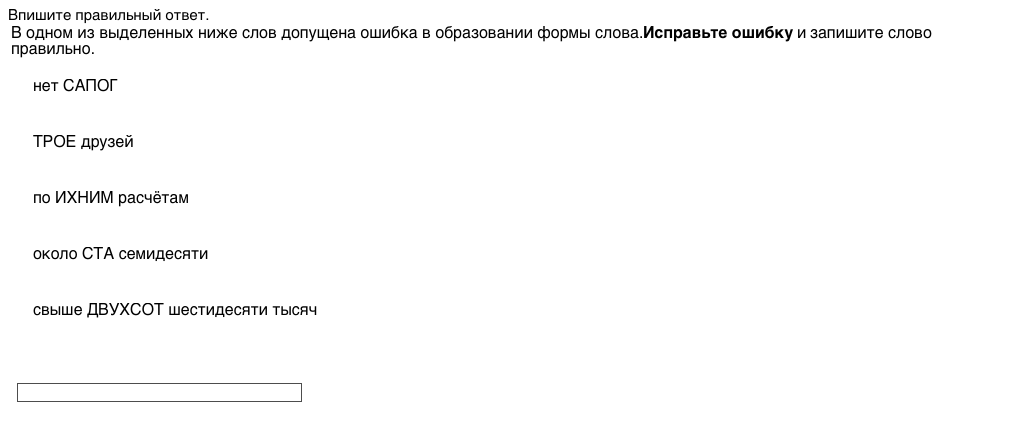Viewport: 1024px width, 444px height.
Task: Click the word "нет" before САПОГ
Action: pyautogui.click(x=46, y=86)
